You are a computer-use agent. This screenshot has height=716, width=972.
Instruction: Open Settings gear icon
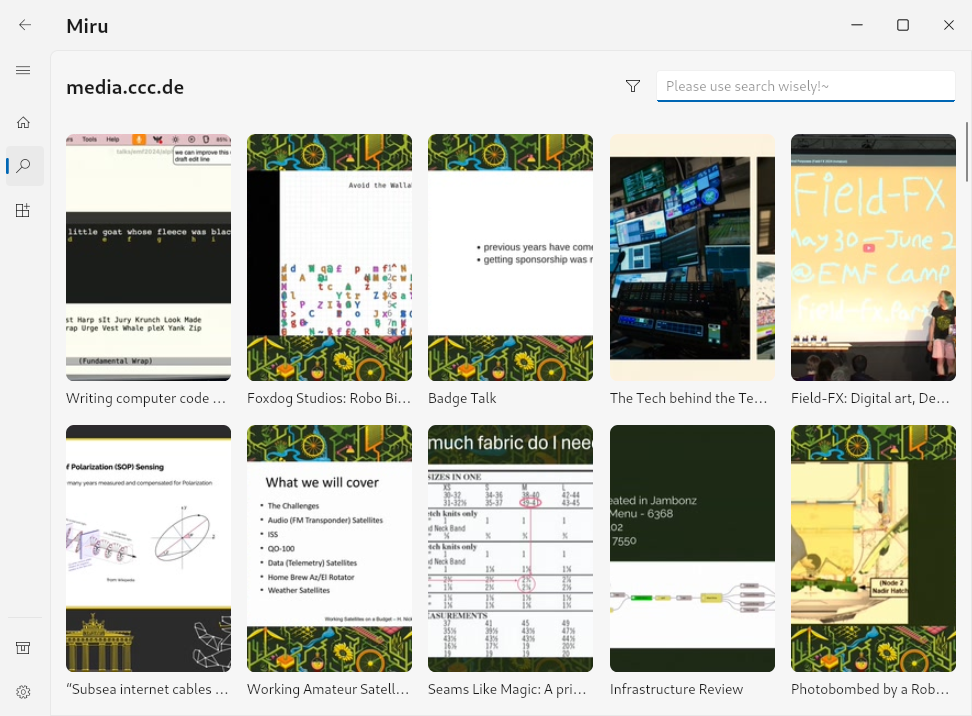[23, 692]
